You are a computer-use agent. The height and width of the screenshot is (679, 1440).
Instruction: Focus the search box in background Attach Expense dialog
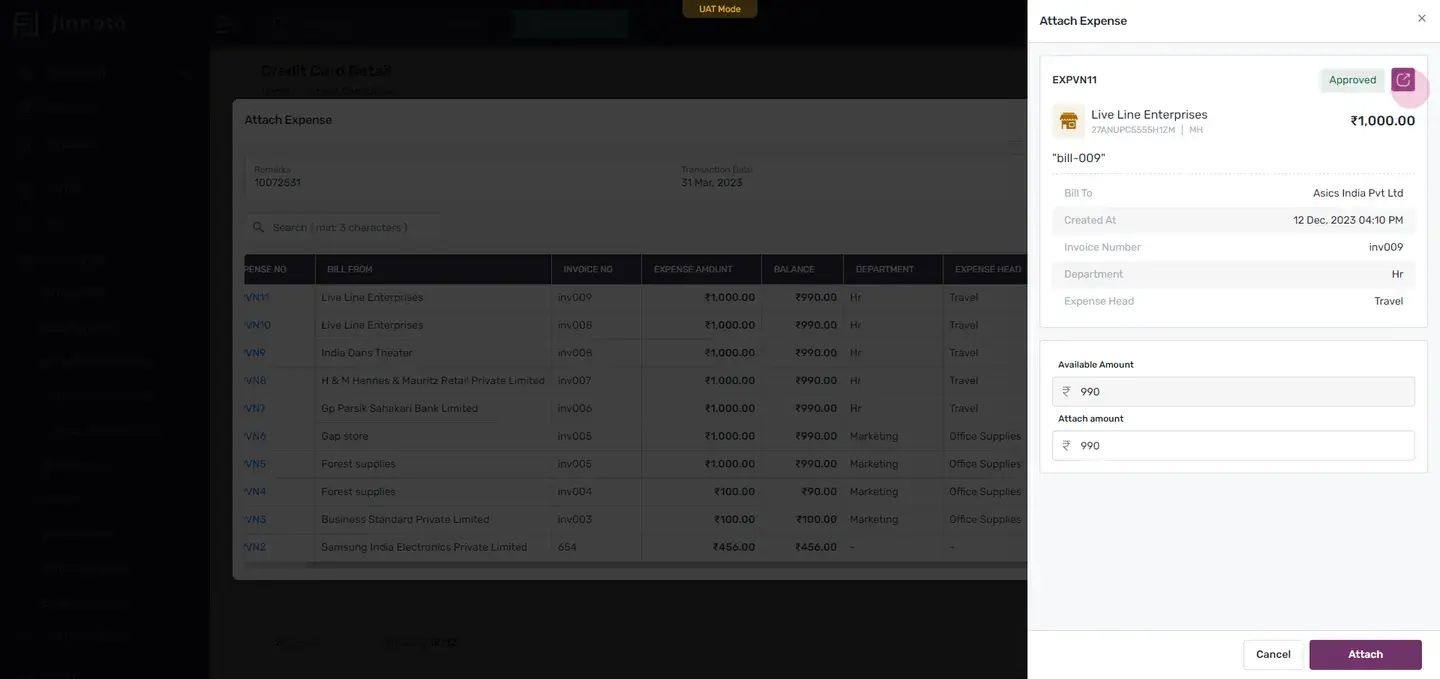(342, 228)
